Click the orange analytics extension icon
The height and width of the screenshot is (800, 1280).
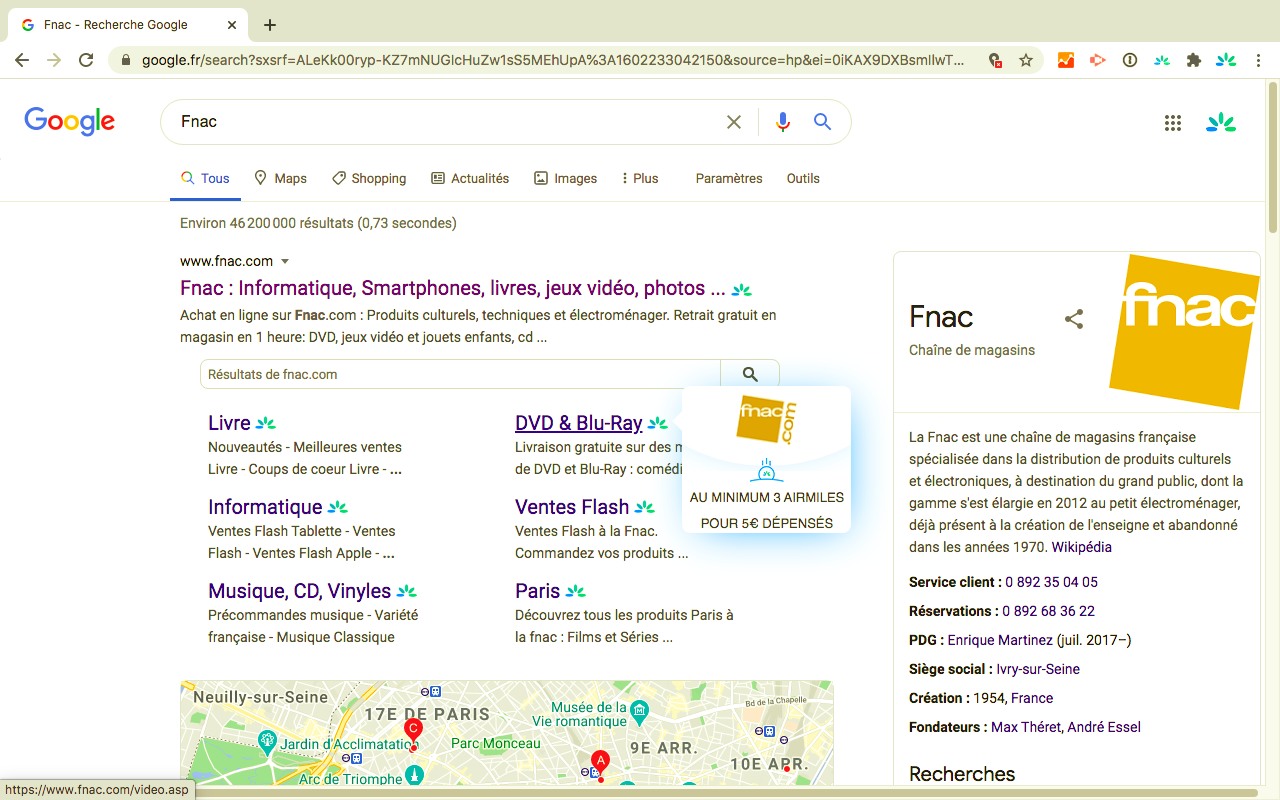tap(1066, 60)
